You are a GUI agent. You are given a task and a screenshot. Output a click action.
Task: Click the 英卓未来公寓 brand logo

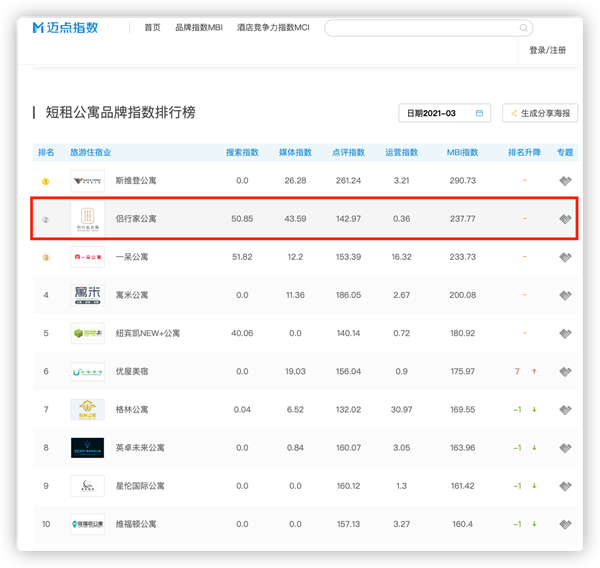click(87, 447)
